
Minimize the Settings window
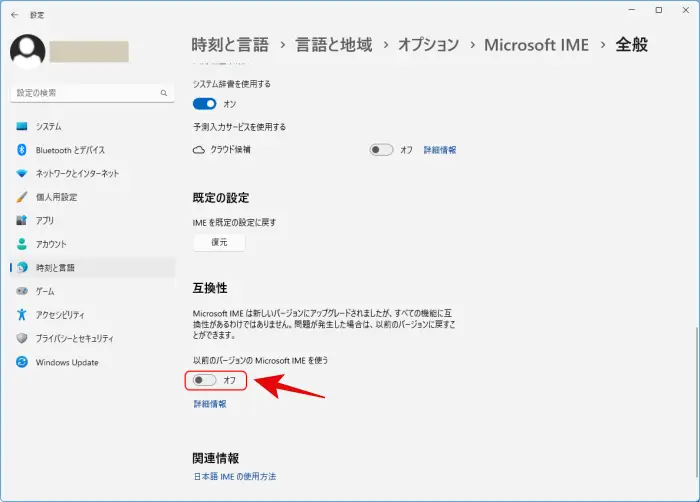pos(632,10)
